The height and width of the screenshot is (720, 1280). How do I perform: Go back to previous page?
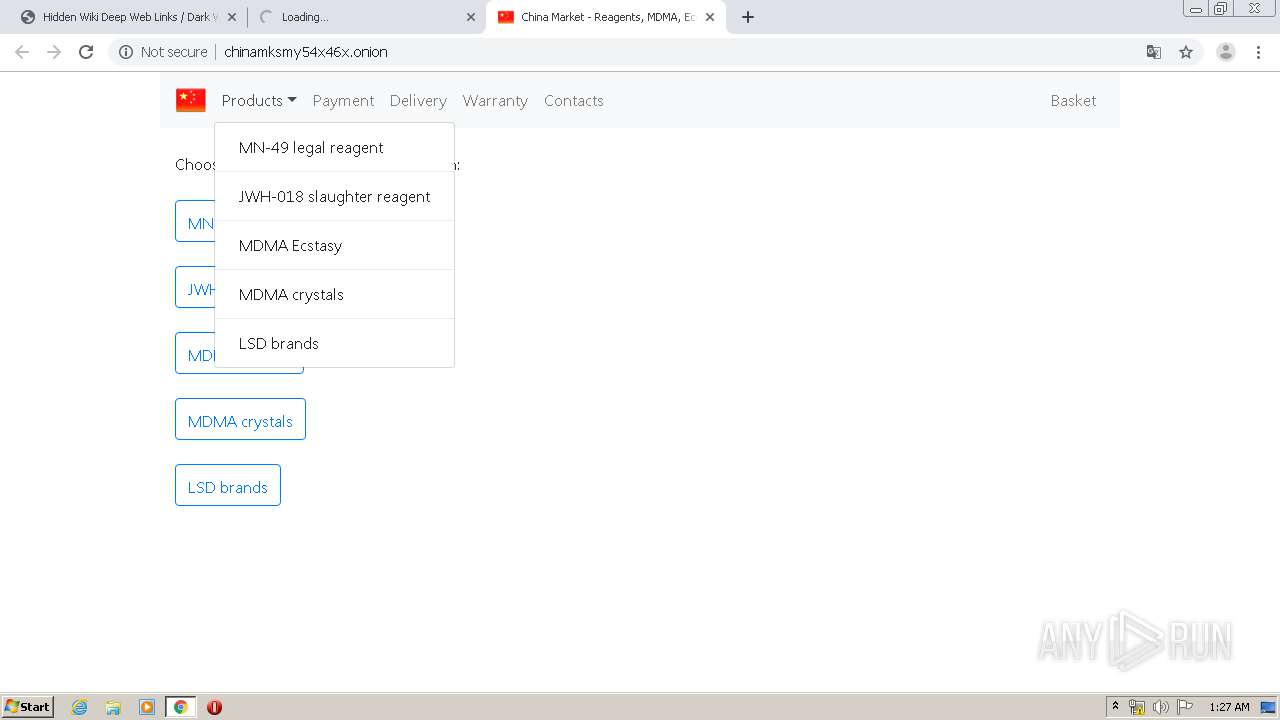click(x=22, y=52)
